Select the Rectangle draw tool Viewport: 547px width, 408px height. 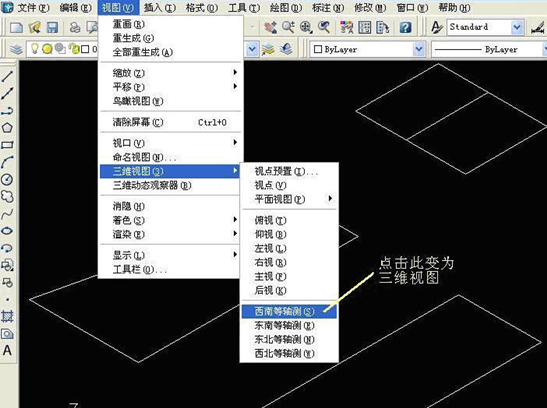(x=7, y=145)
